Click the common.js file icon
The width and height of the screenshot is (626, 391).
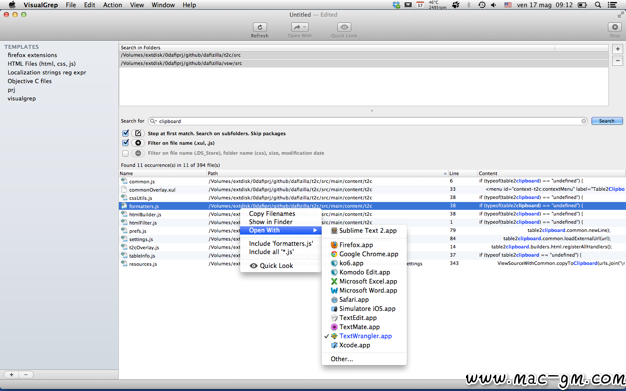(x=124, y=181)
